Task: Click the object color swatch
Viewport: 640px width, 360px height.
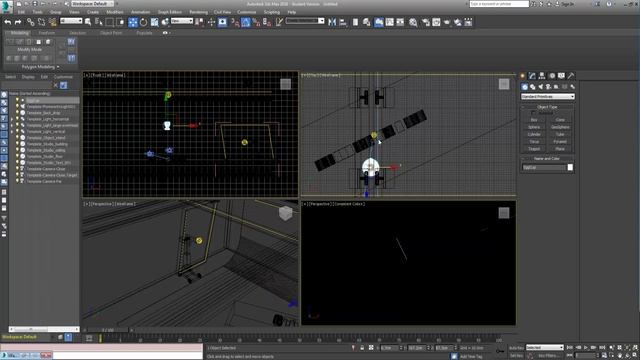Action: pos(570,167)
